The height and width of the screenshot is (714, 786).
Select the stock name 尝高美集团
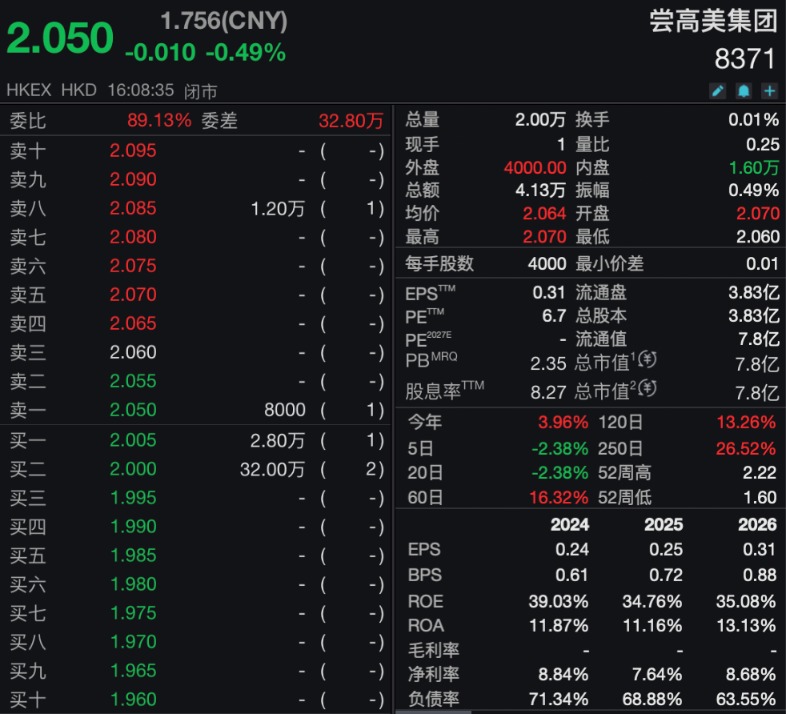(x=713, y=22)
